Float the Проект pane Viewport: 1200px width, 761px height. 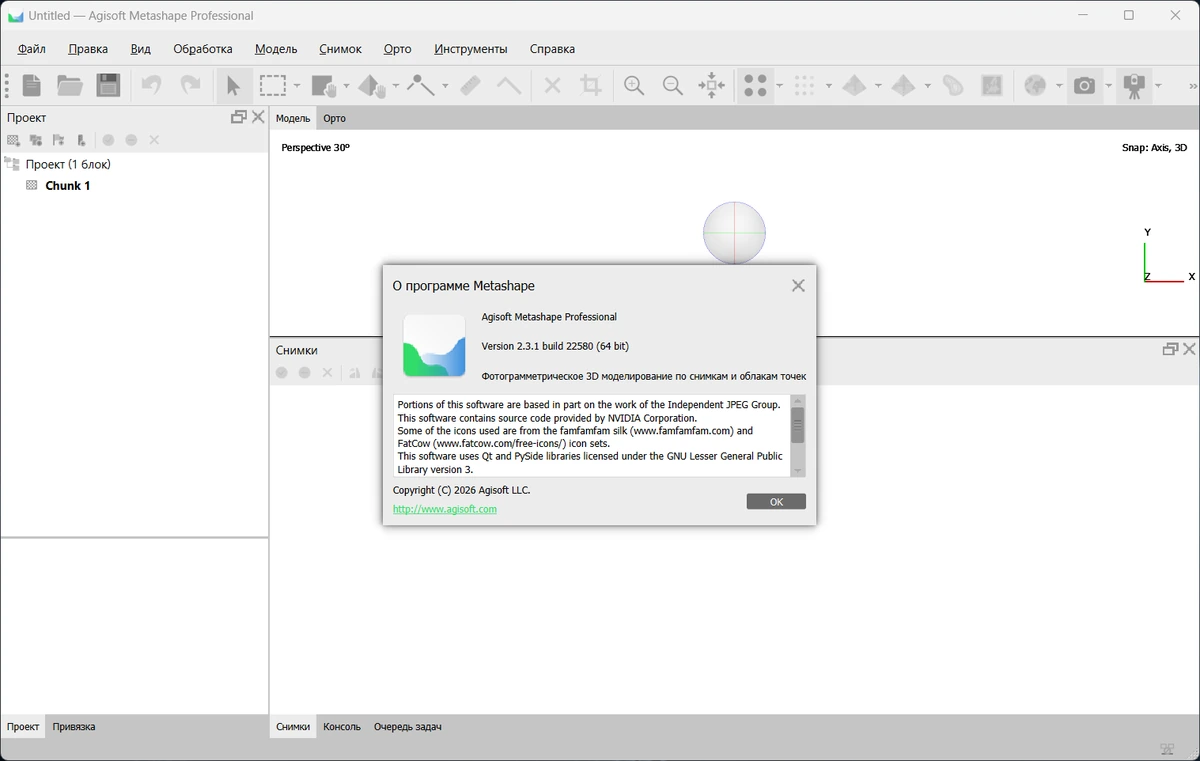point(239,117)
